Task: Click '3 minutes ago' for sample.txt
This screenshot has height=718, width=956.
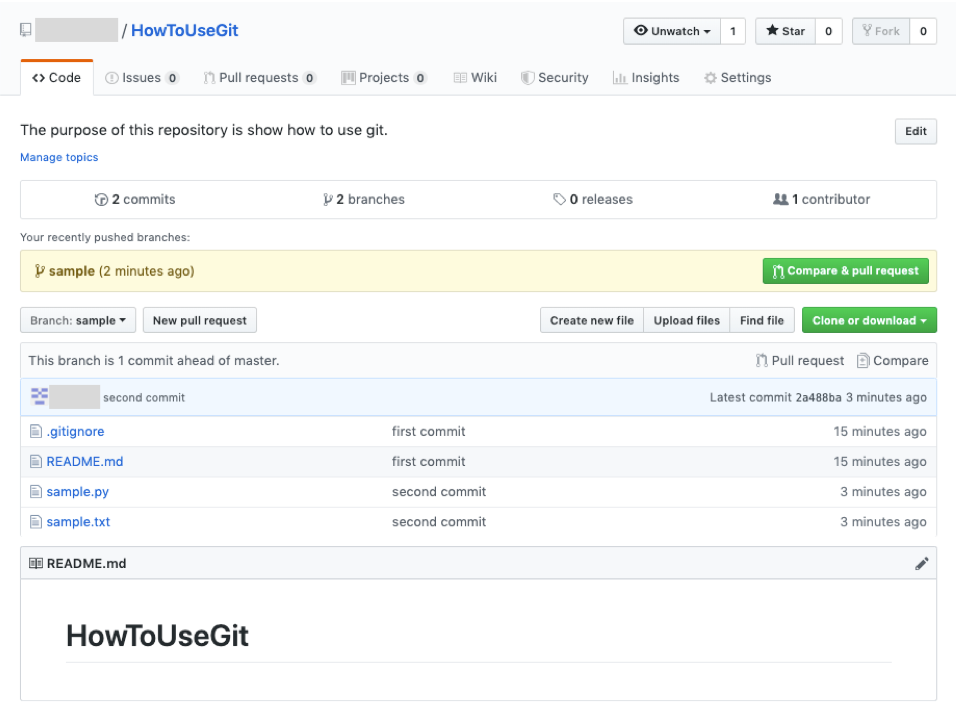Action: point(883,522)
